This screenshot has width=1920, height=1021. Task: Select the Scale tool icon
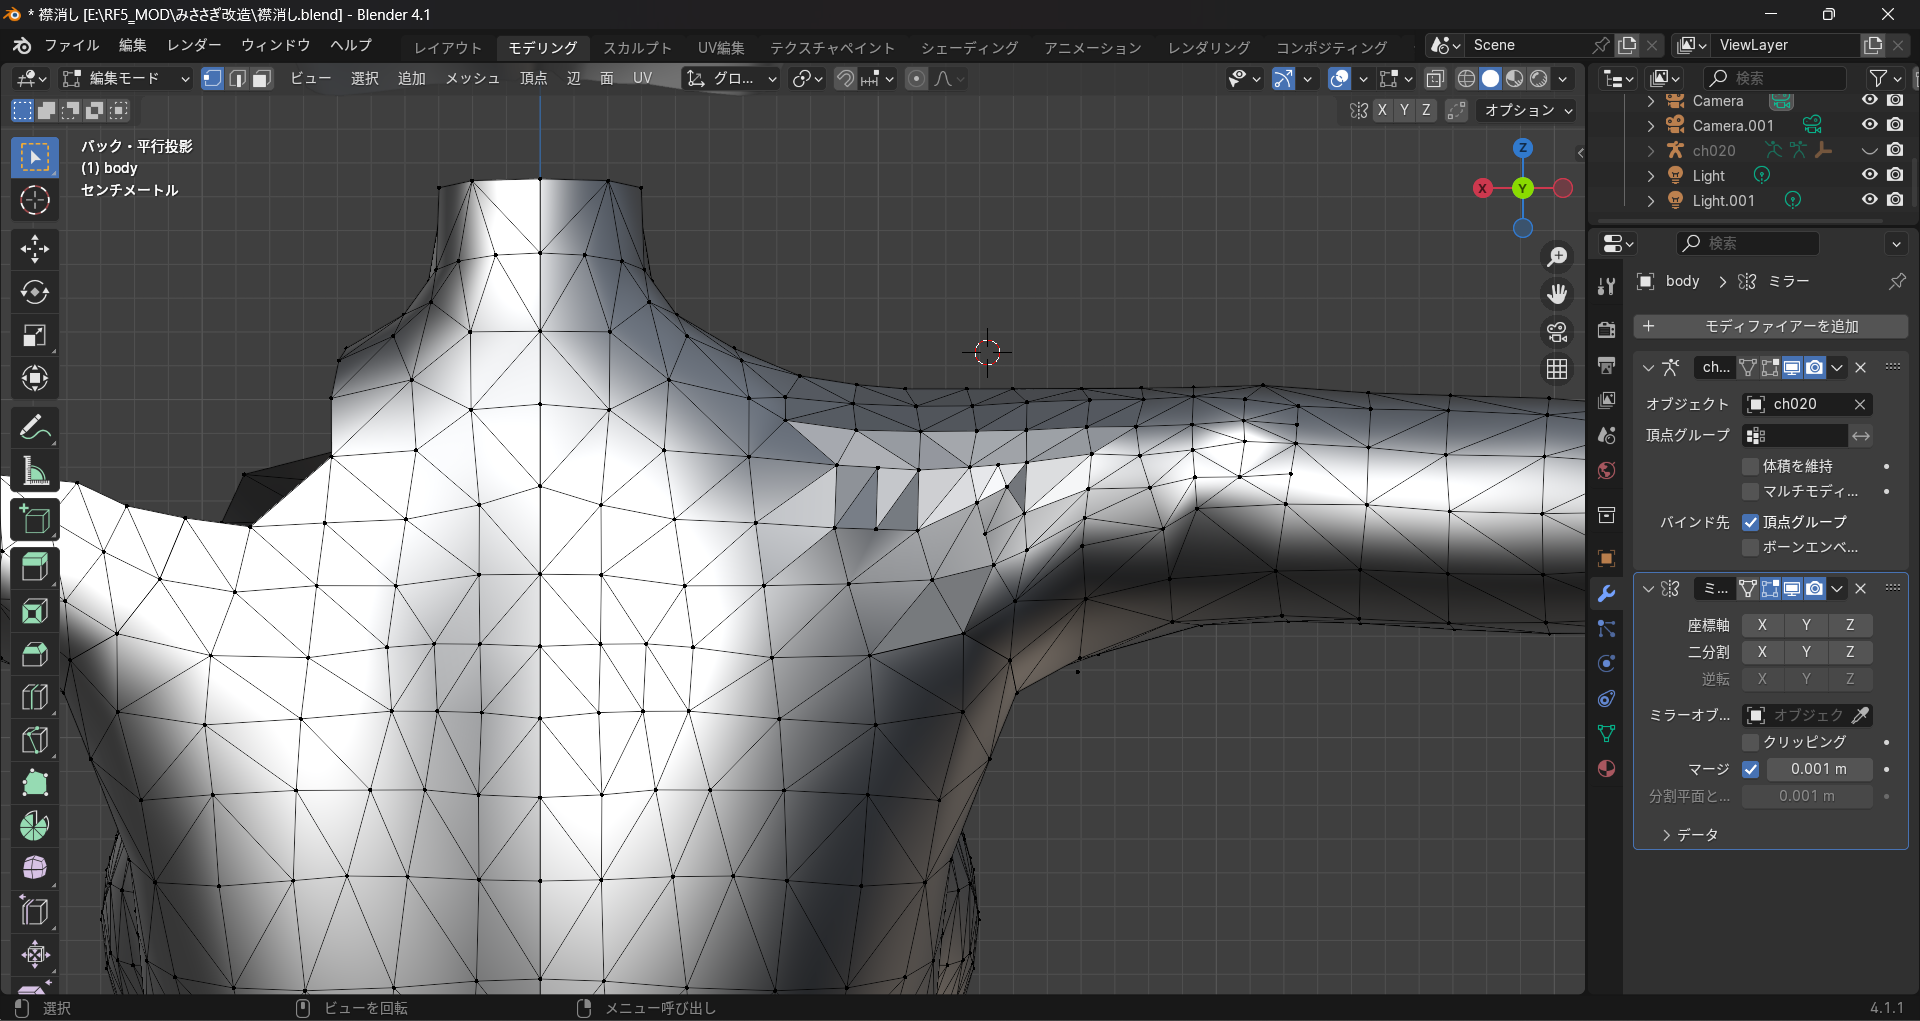[x=35, y=335]
